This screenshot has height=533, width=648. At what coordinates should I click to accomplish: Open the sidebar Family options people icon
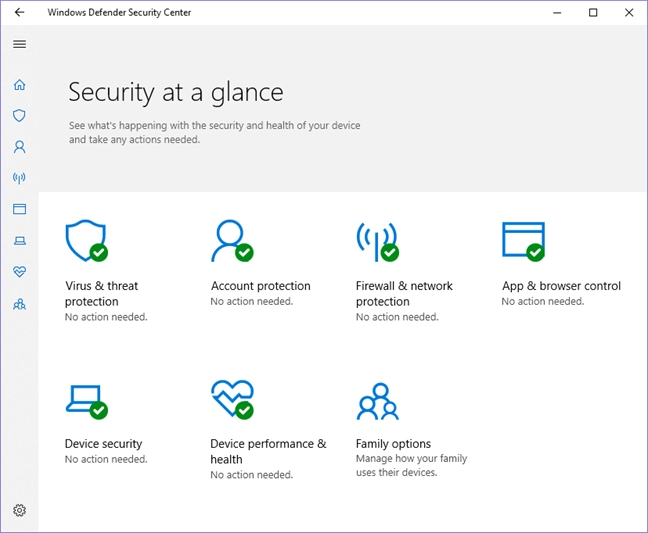point(19,305)
